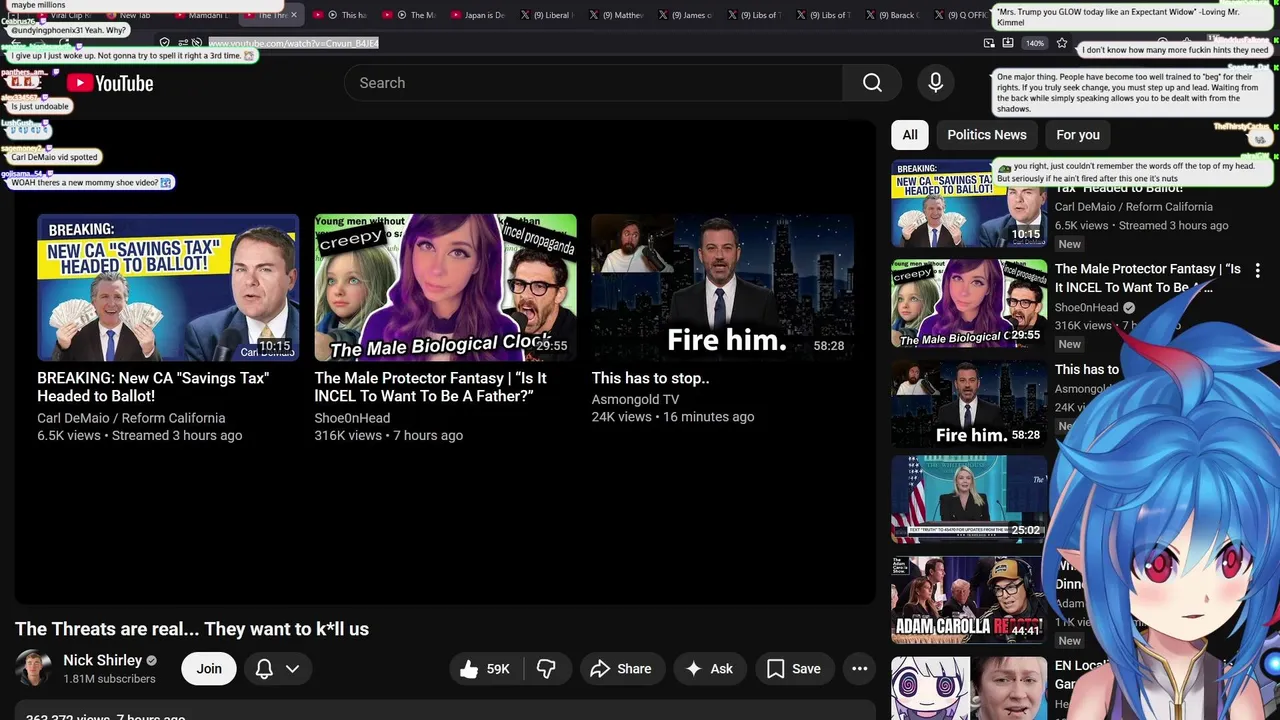Click chat message 'Is just undoable'
The height and width of the screenshot is (720, 1280).
[40, 107]
